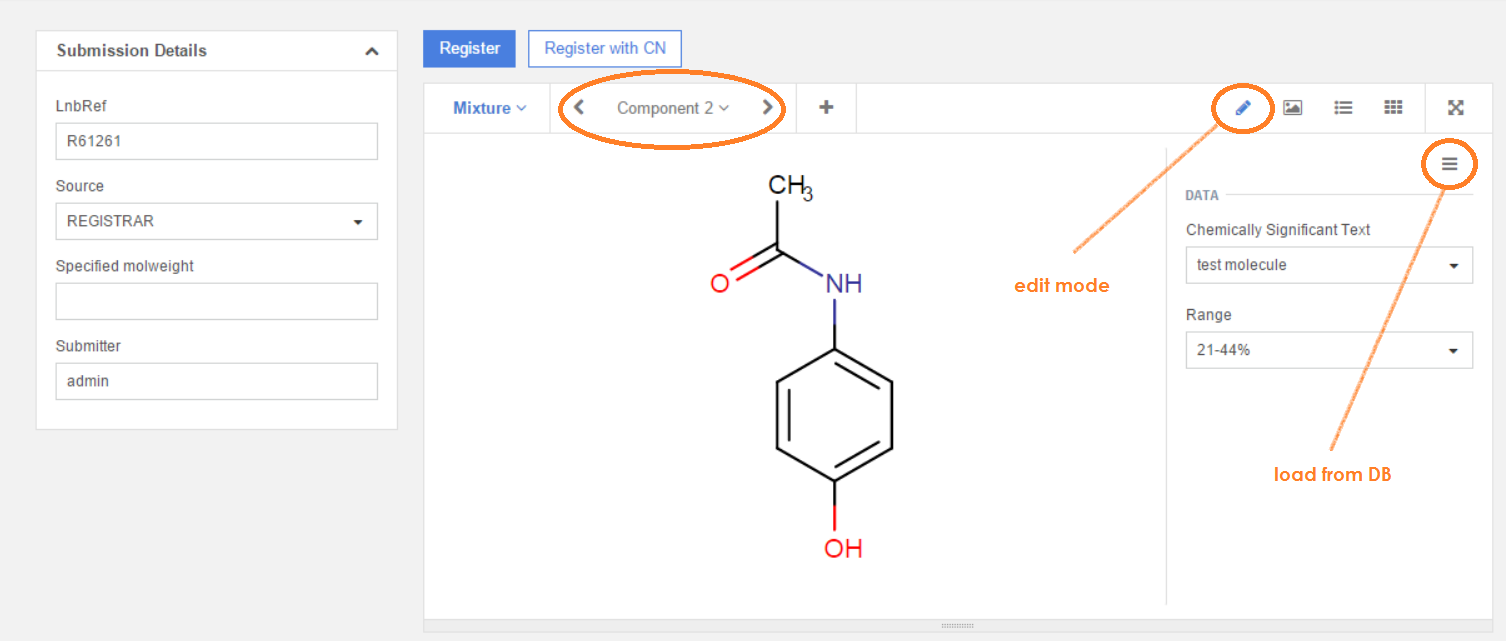Click the Submitter input field
Viewport: 1506px width, 641px height.
point(216,382)
